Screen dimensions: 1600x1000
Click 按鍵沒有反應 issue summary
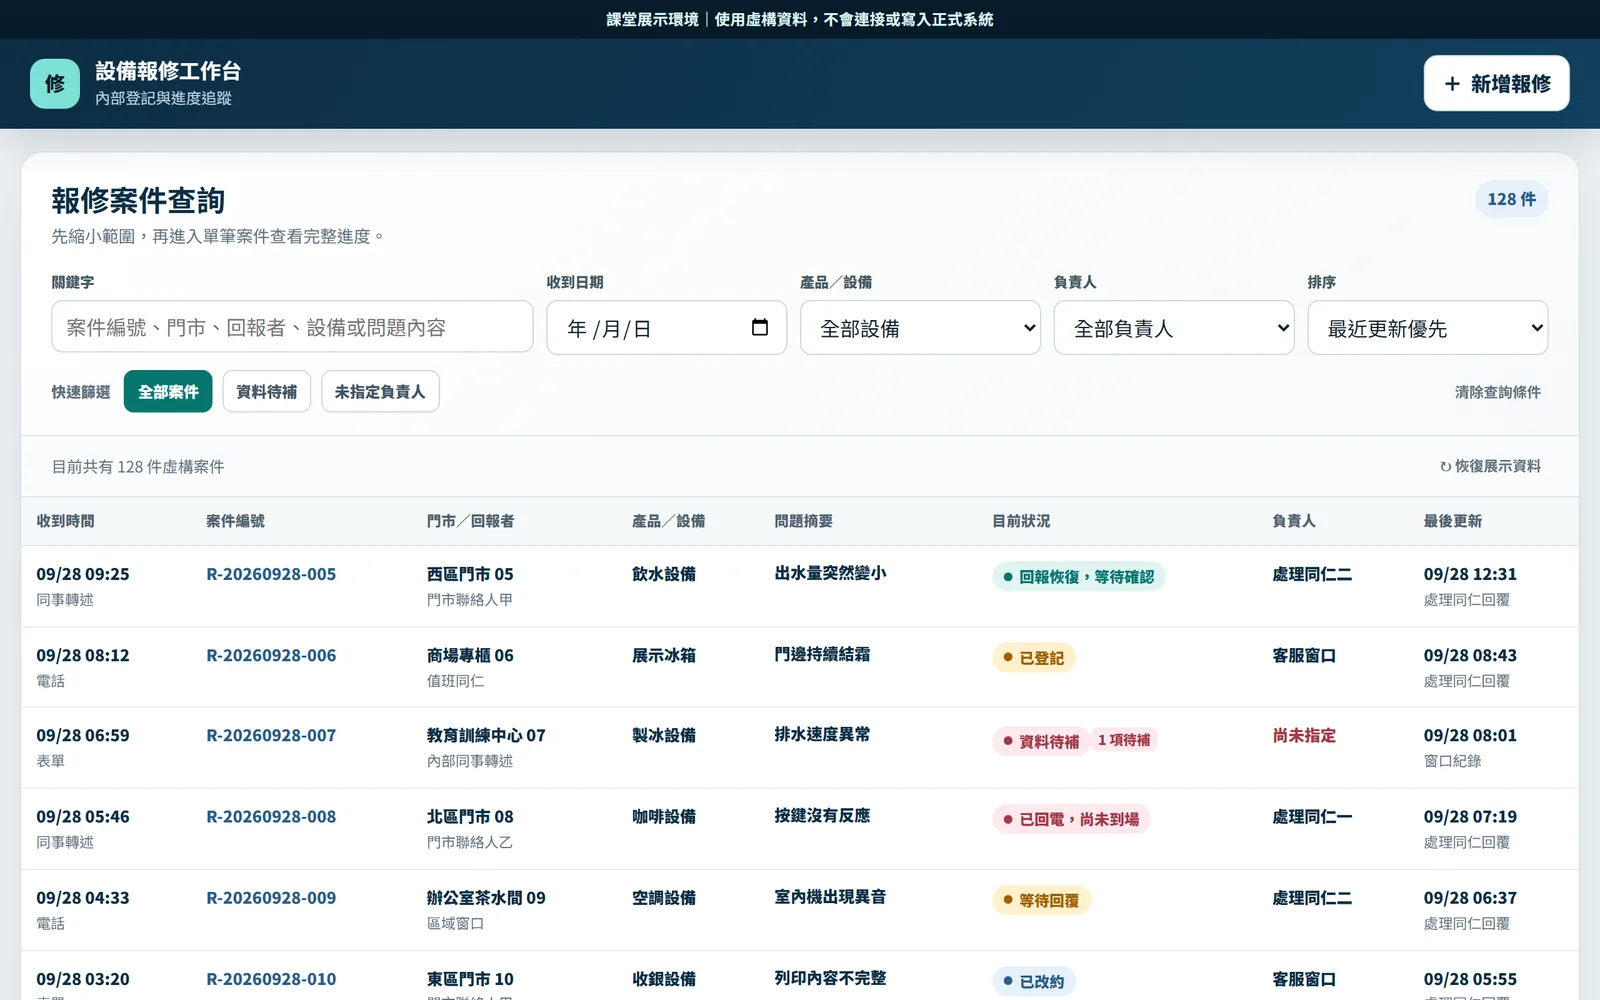point(822,815)
